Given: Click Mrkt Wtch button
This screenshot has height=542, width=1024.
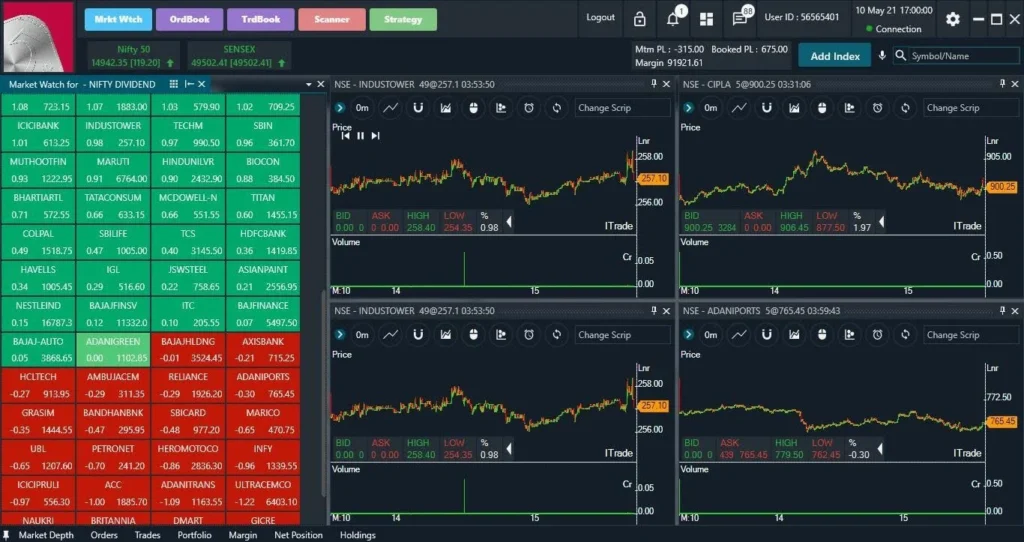Looking at the screenshot, I should 118,20.
